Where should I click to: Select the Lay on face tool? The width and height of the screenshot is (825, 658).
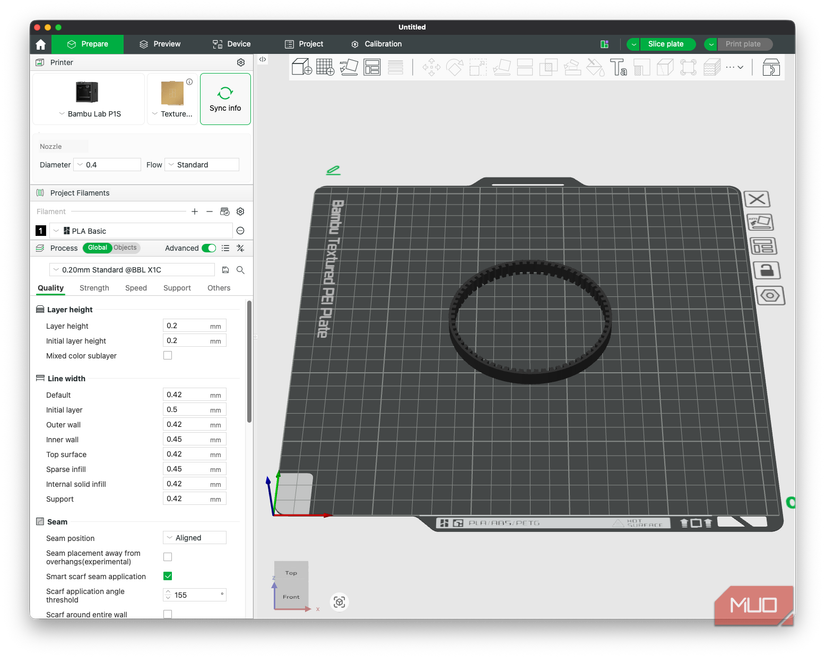pyautogui.click(x=501, y=67)
